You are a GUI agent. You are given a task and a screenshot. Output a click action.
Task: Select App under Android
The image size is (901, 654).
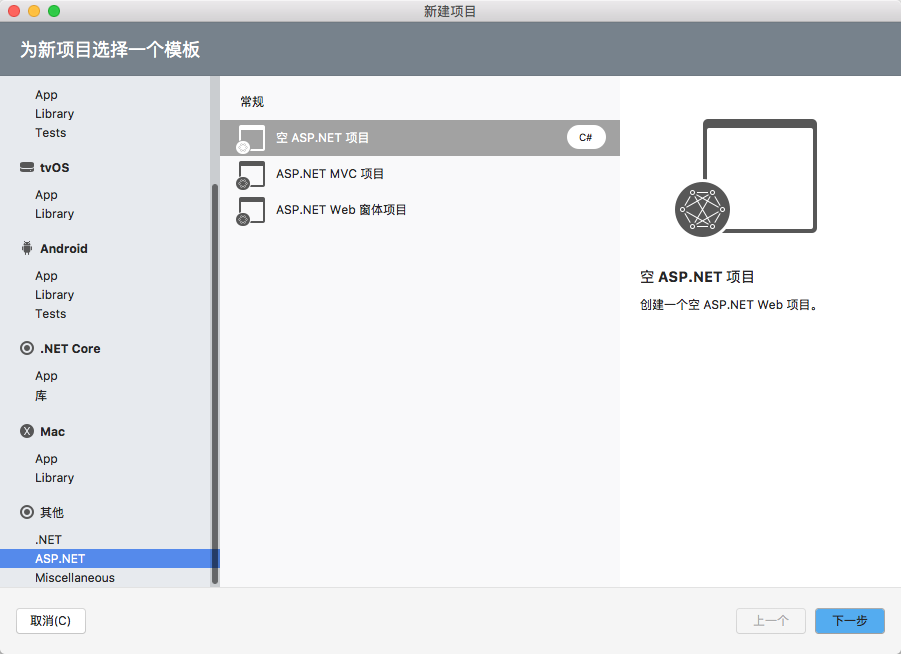click(46, 276)
